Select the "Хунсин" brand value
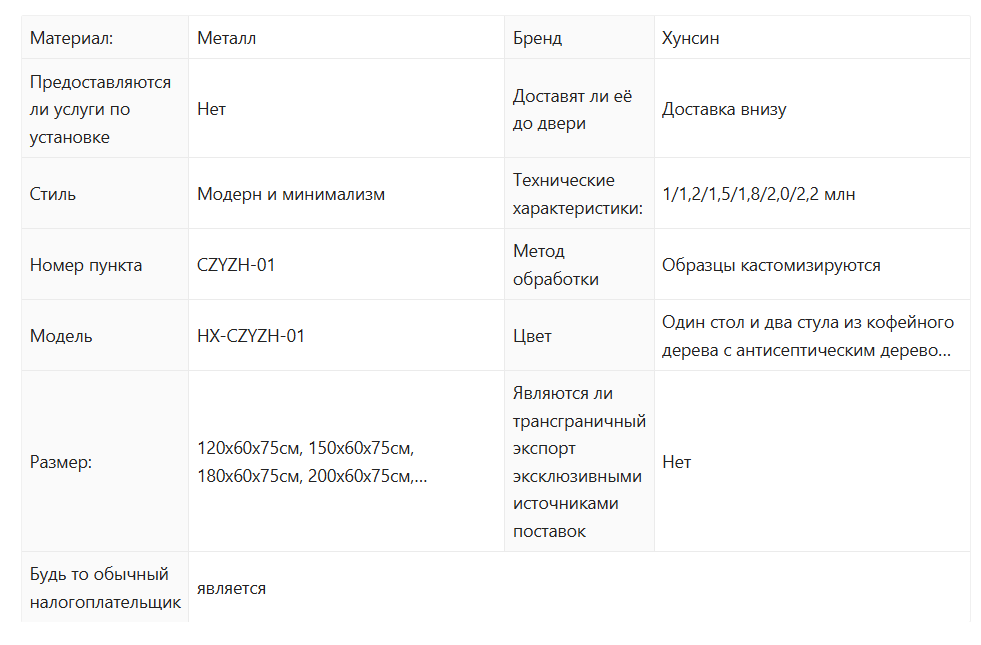The height and width of the screenshot is (645, 981). tap(691, 38)
